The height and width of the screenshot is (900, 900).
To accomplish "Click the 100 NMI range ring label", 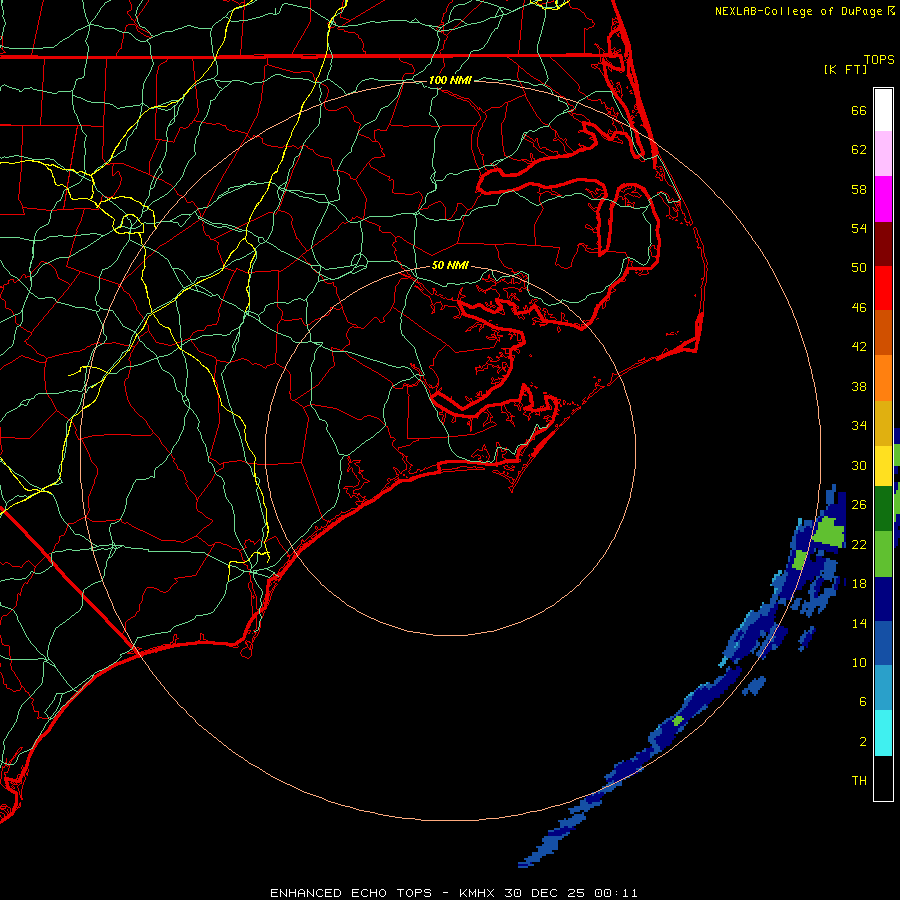I will (450, 80).
